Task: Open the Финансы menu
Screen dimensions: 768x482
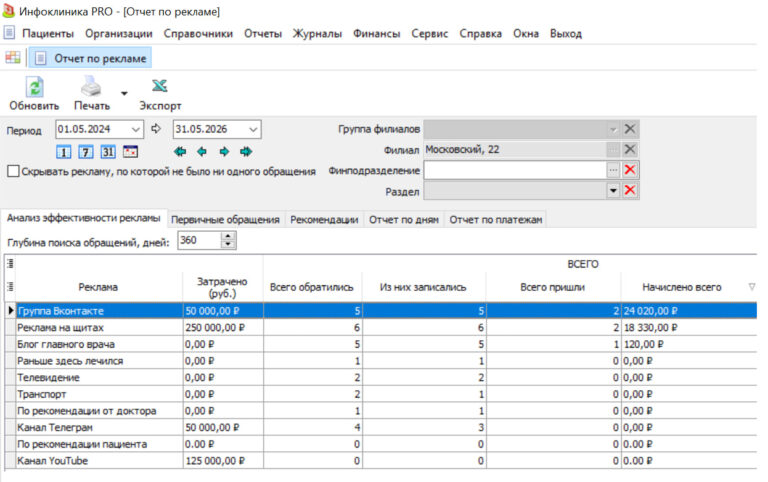Action: pos(377,34)
